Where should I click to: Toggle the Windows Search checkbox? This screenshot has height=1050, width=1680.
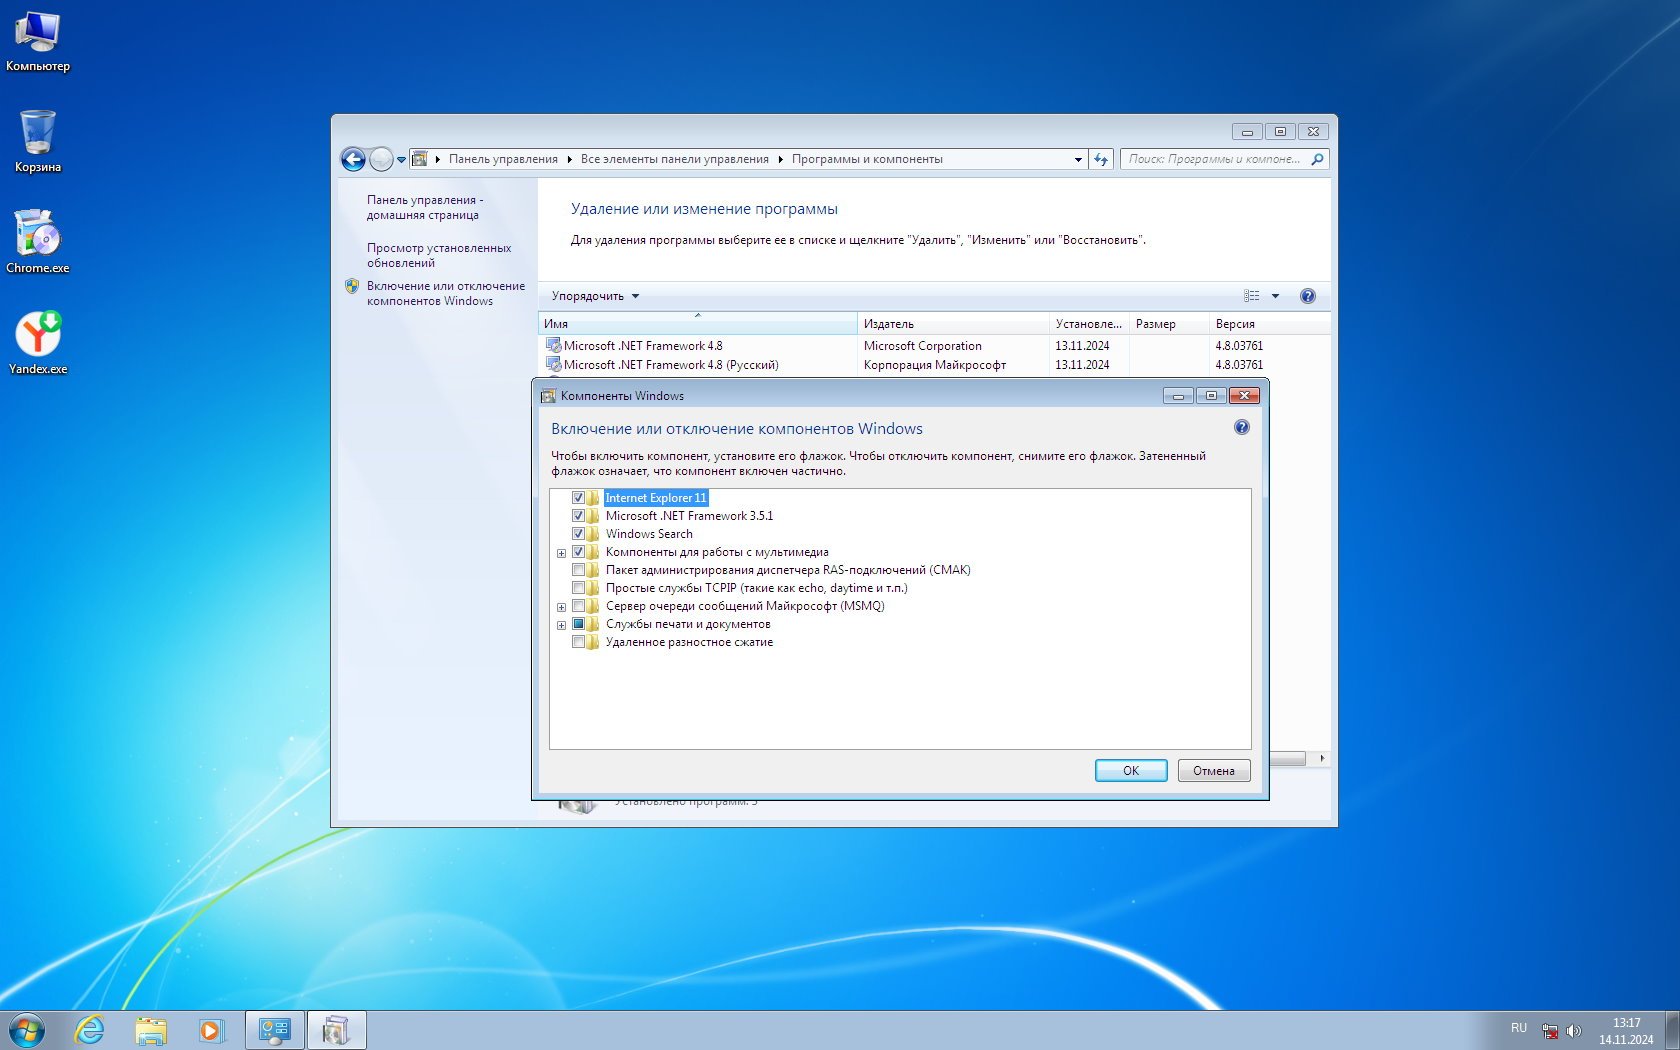pos(578,534)
